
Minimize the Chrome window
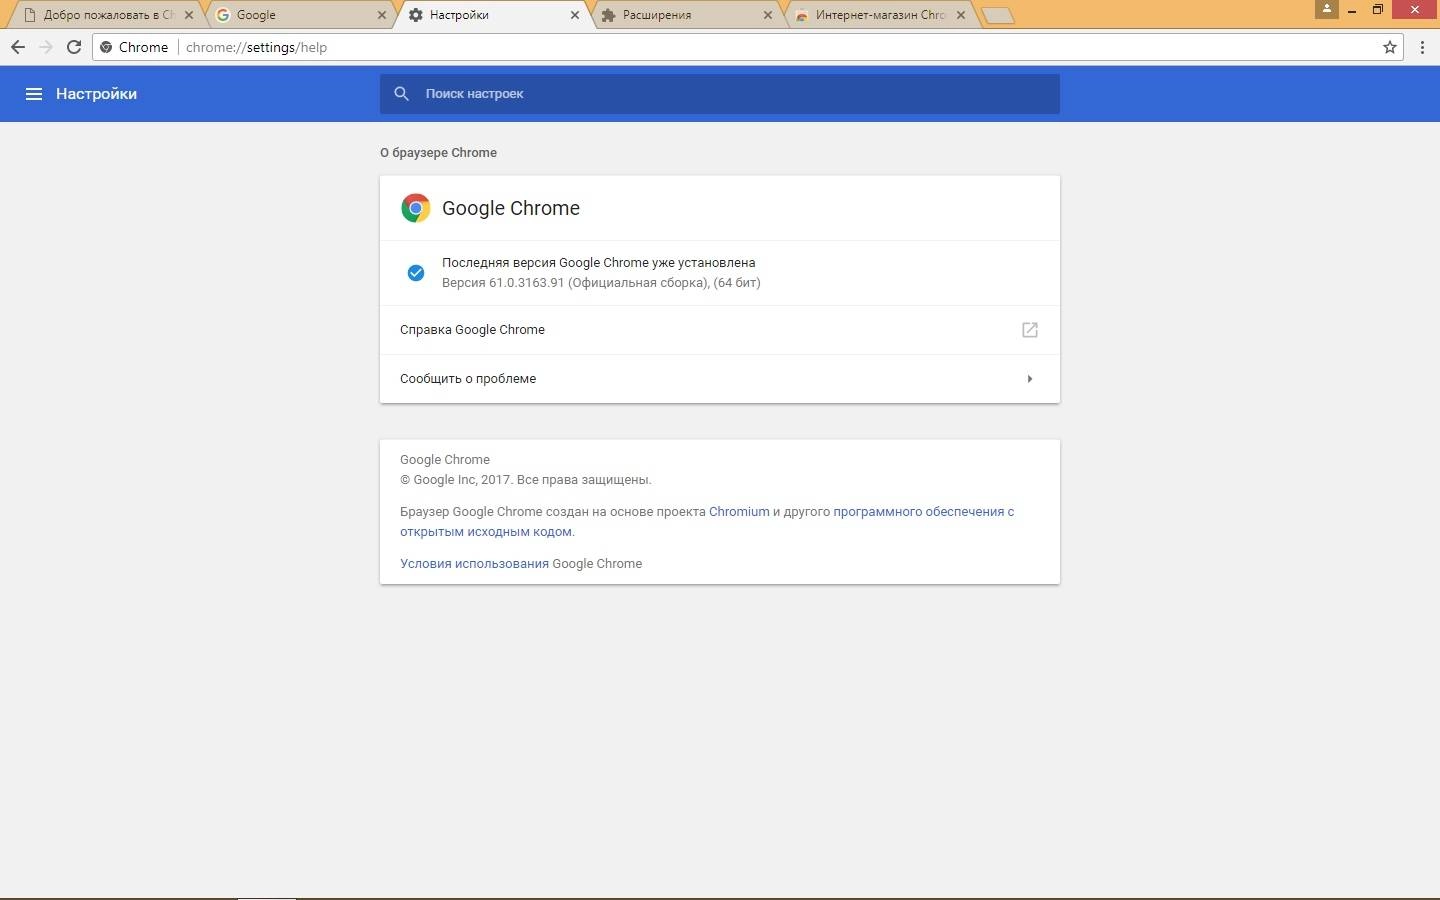point(1352,9)
